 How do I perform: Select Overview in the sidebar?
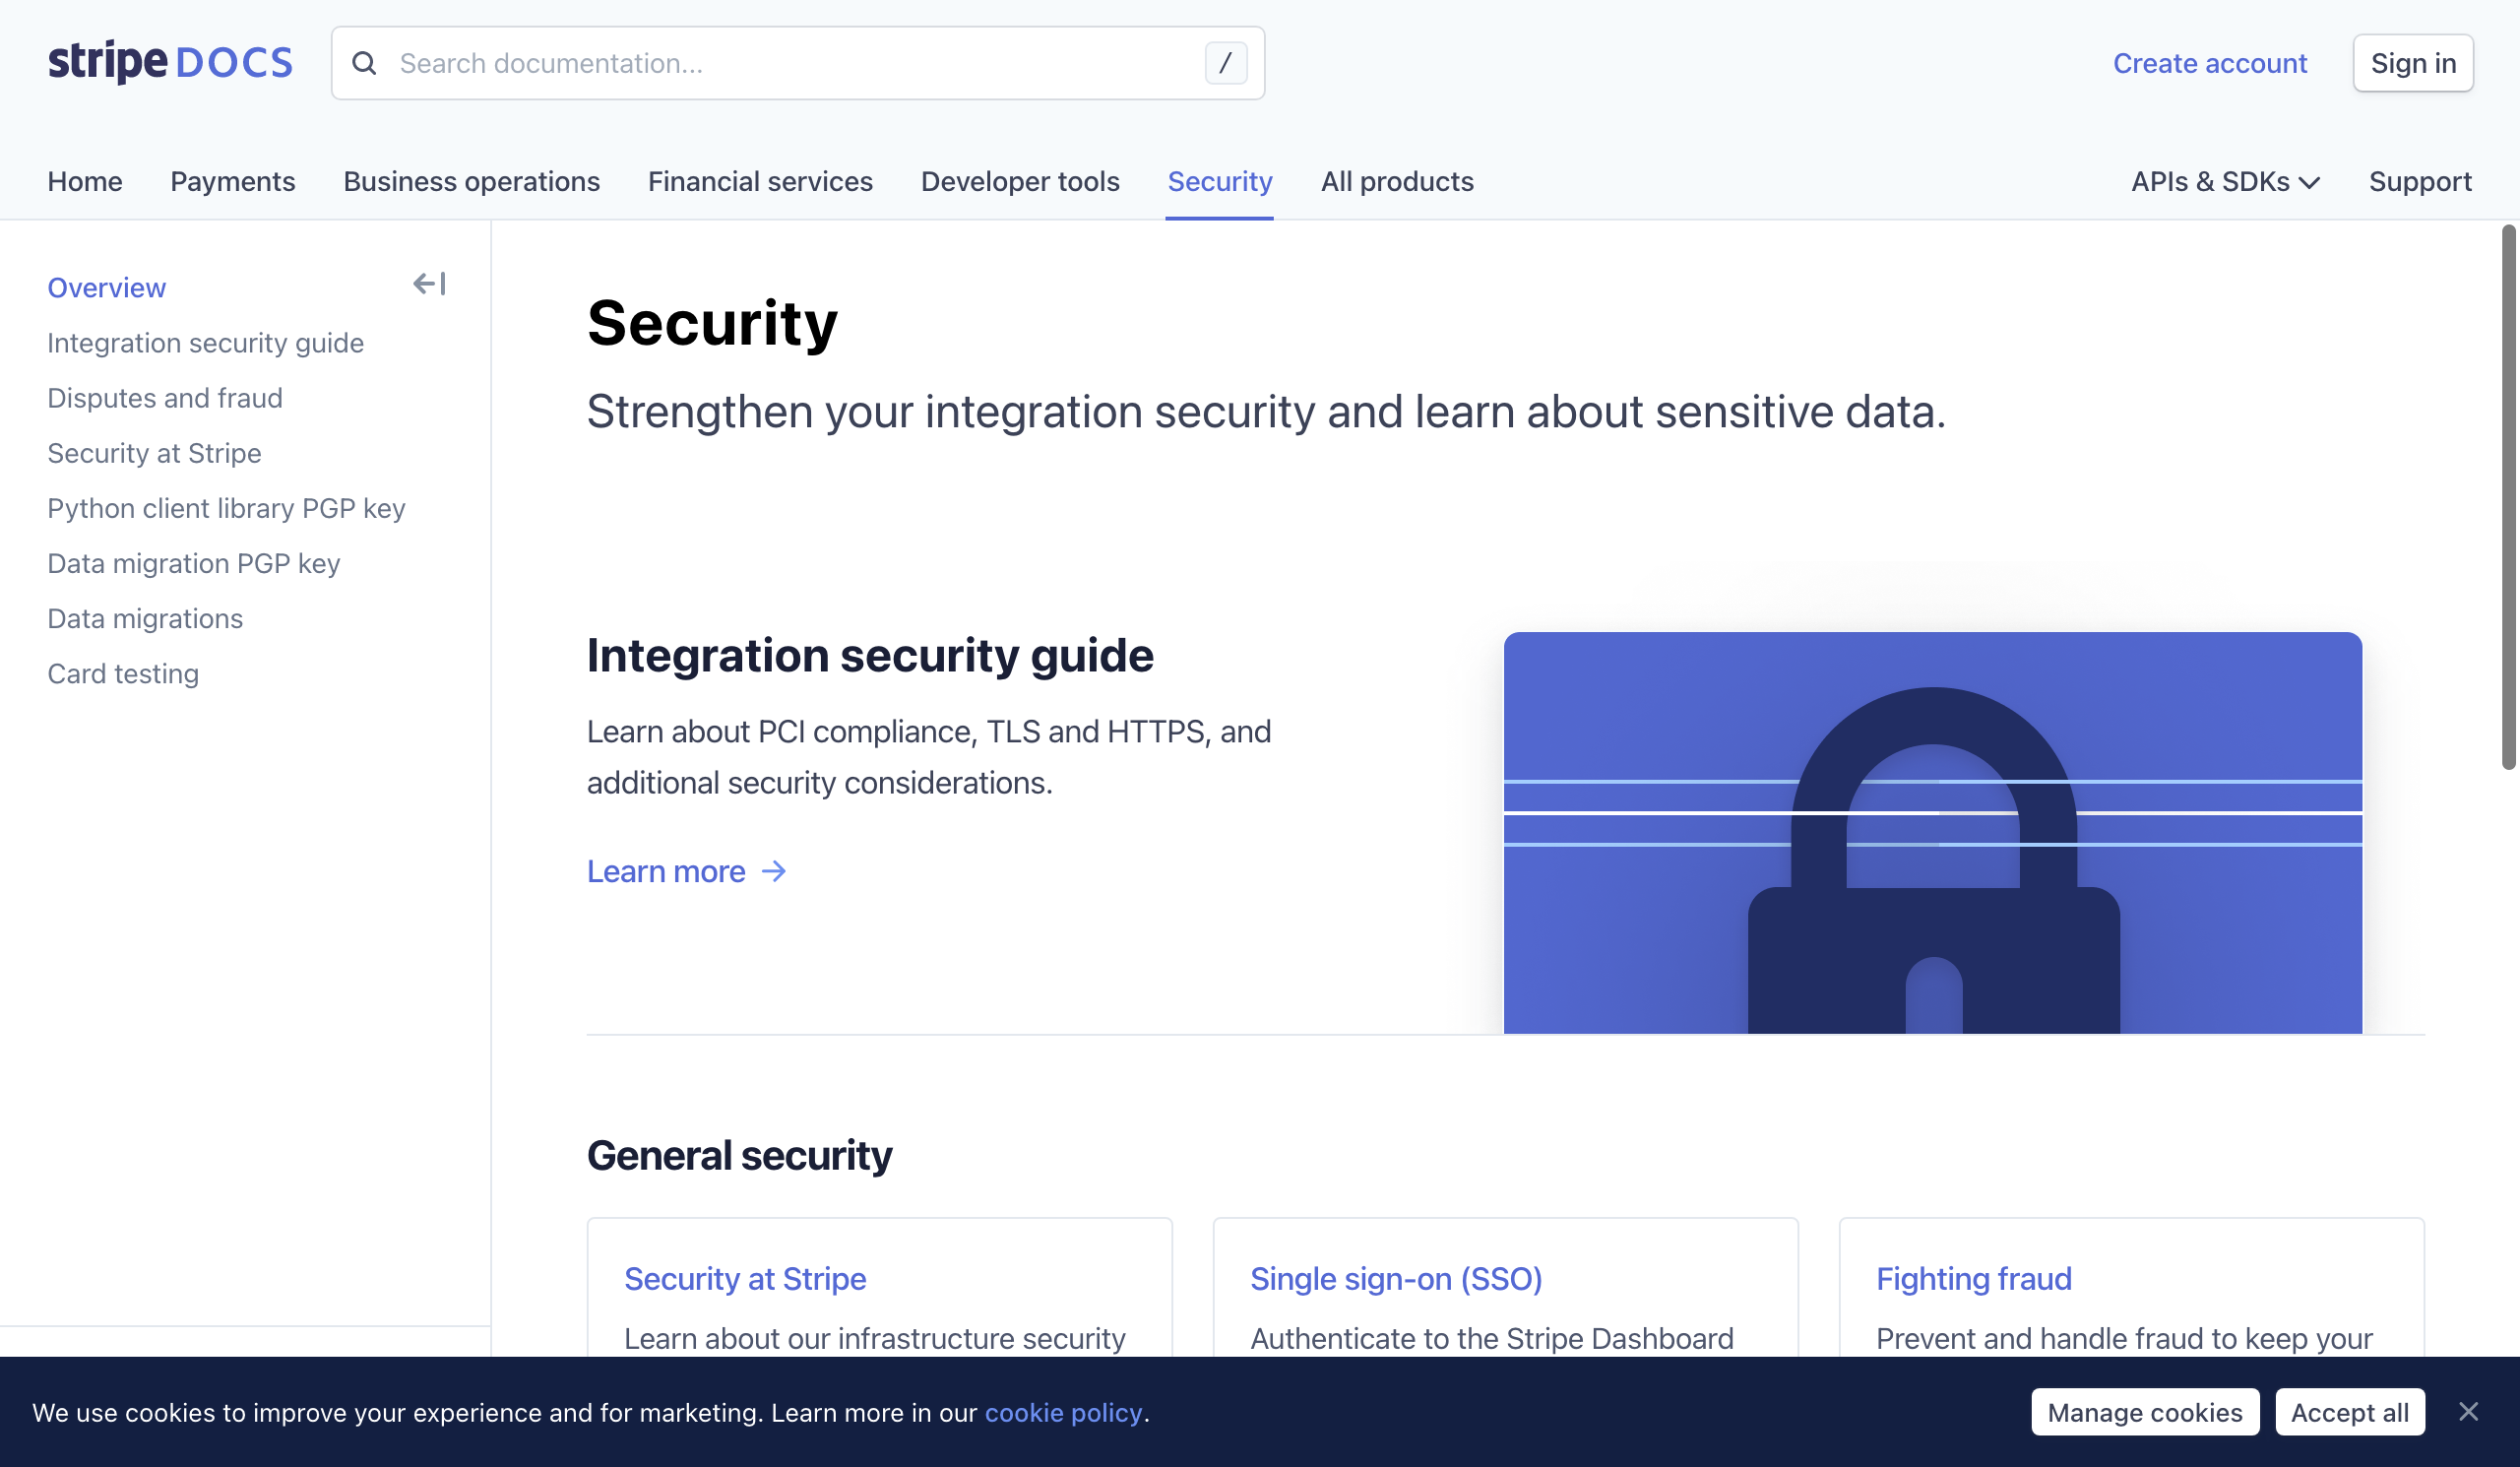107,287
